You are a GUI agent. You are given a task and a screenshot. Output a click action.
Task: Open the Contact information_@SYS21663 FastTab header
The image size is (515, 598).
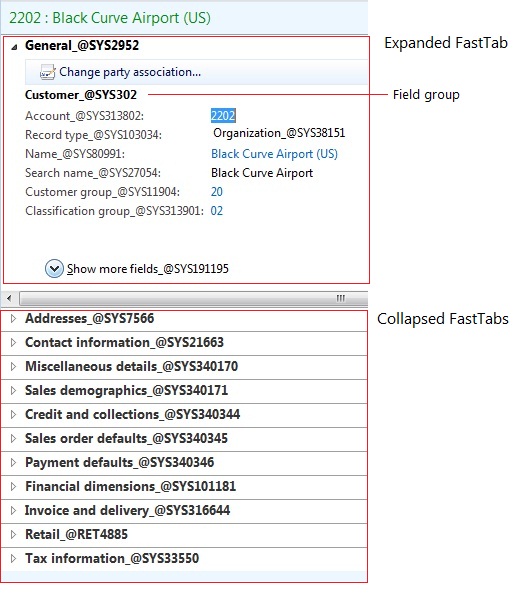pos(184,343)
